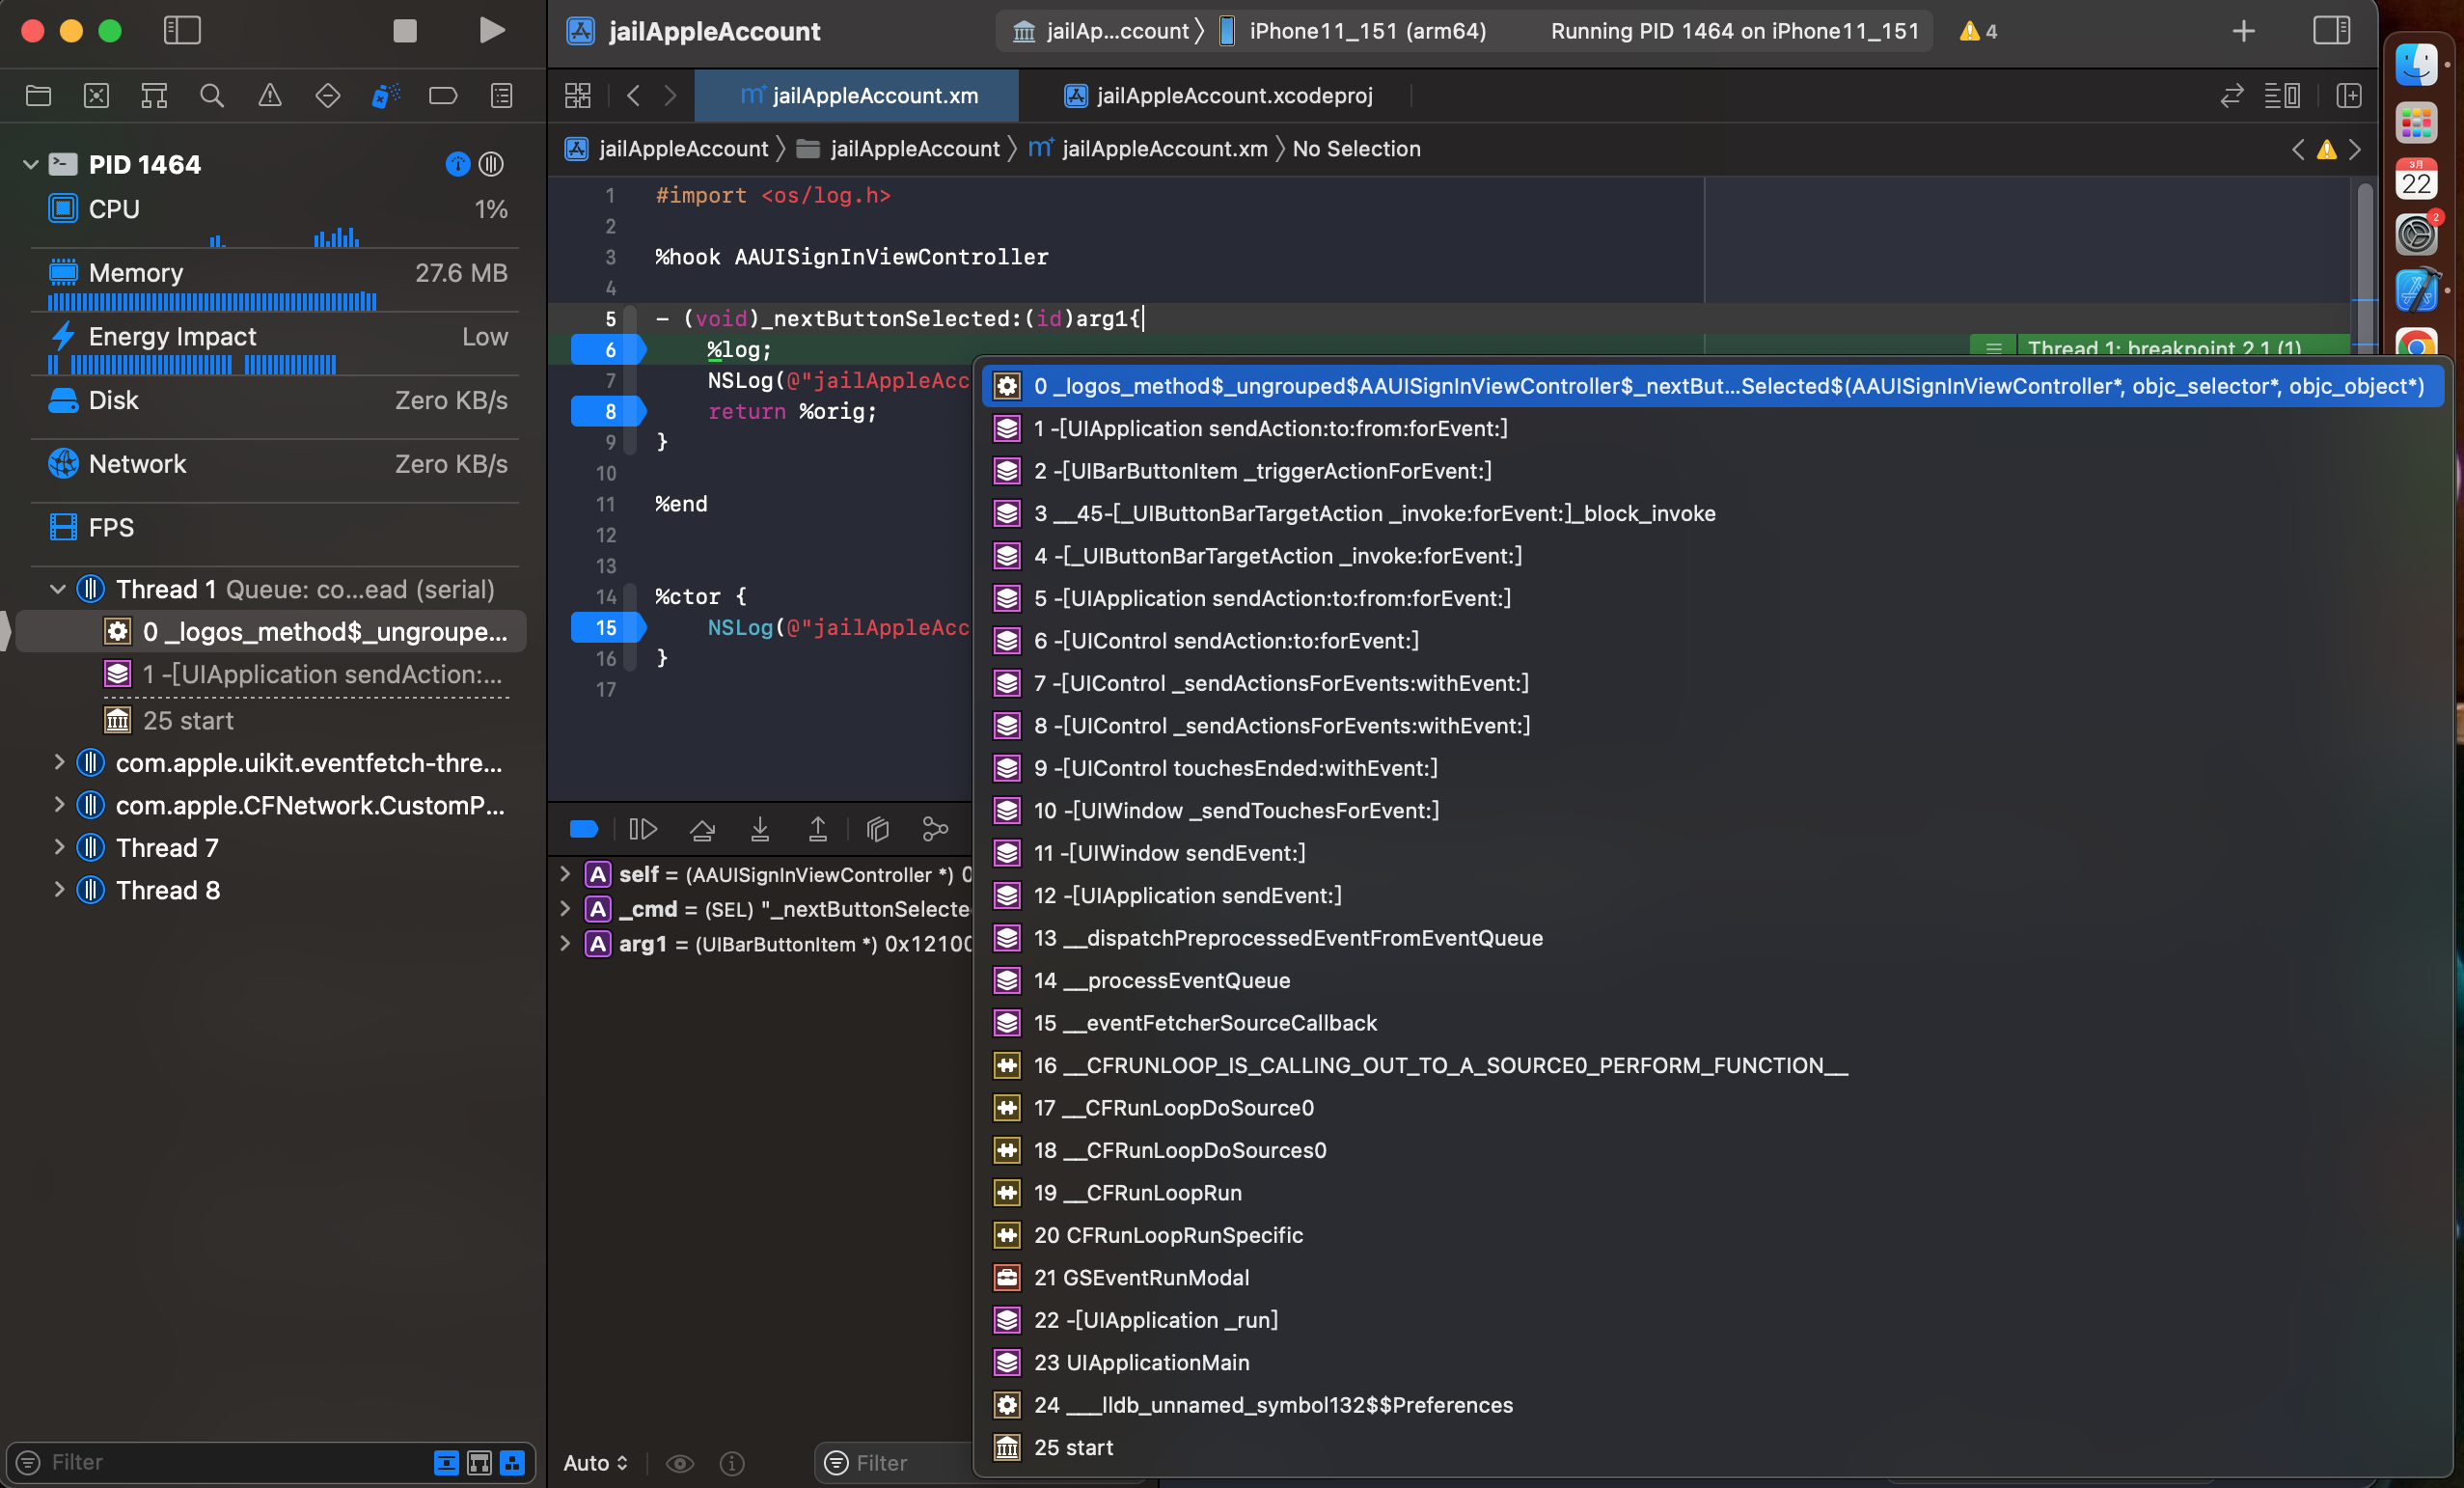Toggle the line 15 breakpoint
This screenshot has width=2464, height=1488.
point(608,628)
